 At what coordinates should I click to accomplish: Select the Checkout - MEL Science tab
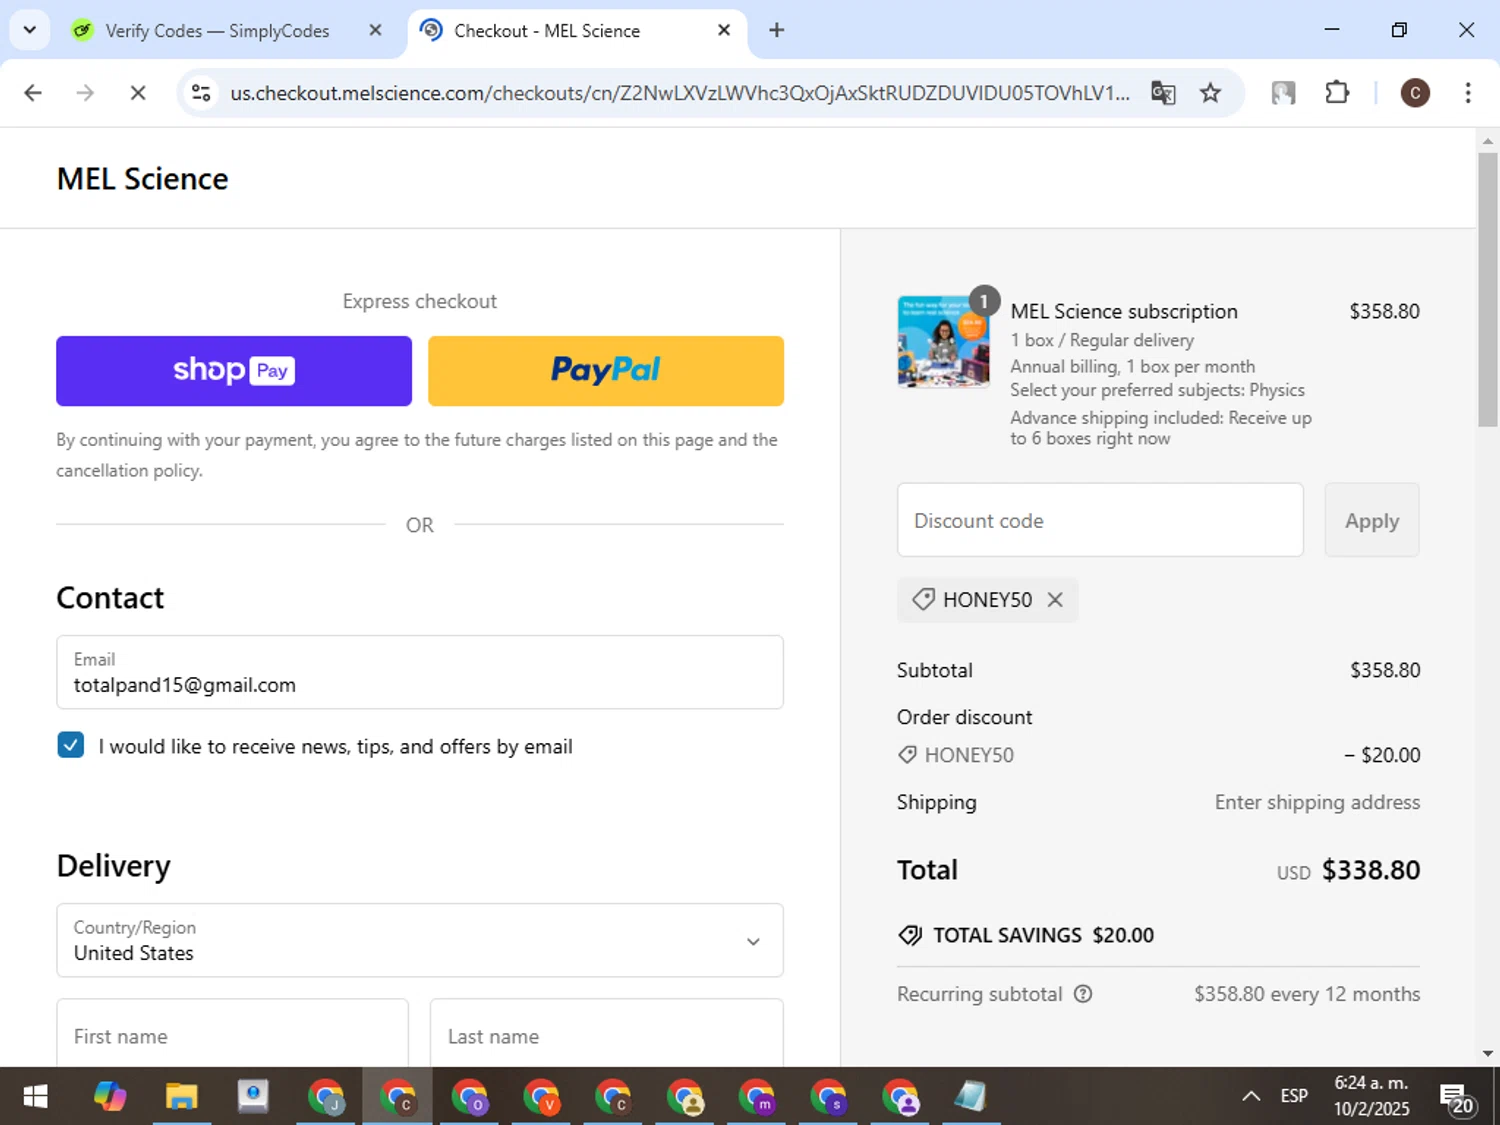(x=577, y=31)
